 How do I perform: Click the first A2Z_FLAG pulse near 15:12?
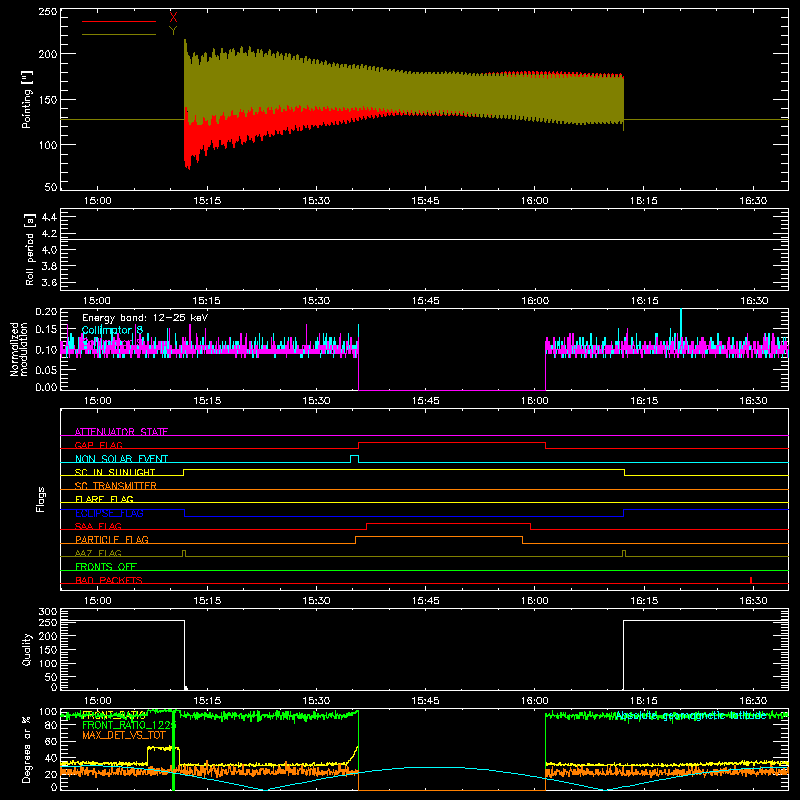pos(184,554)
